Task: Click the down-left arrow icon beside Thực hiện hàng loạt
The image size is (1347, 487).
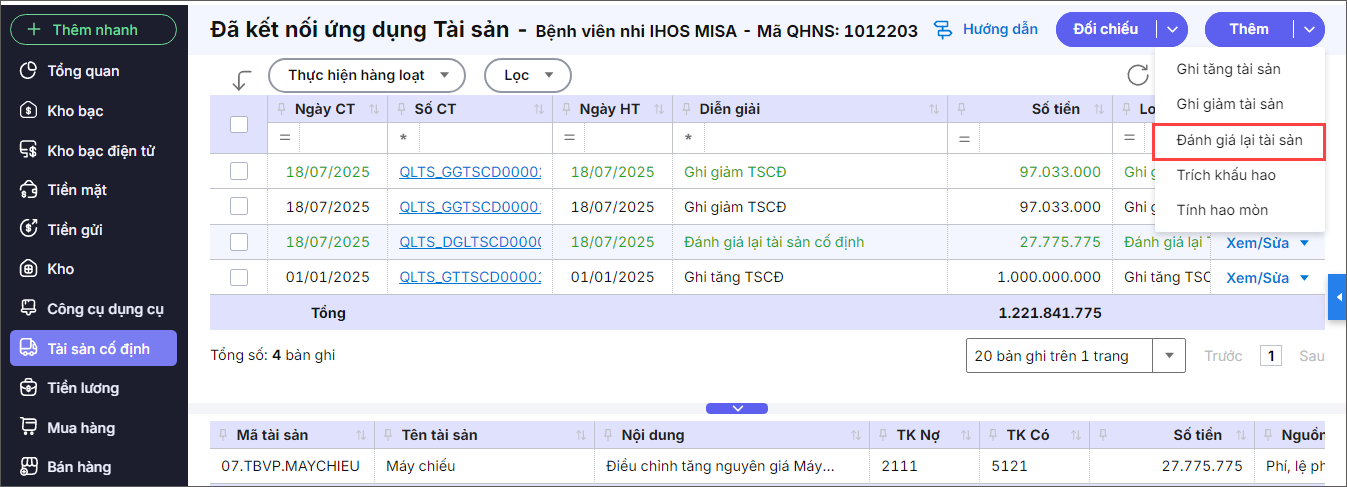Action: (241, 80)
